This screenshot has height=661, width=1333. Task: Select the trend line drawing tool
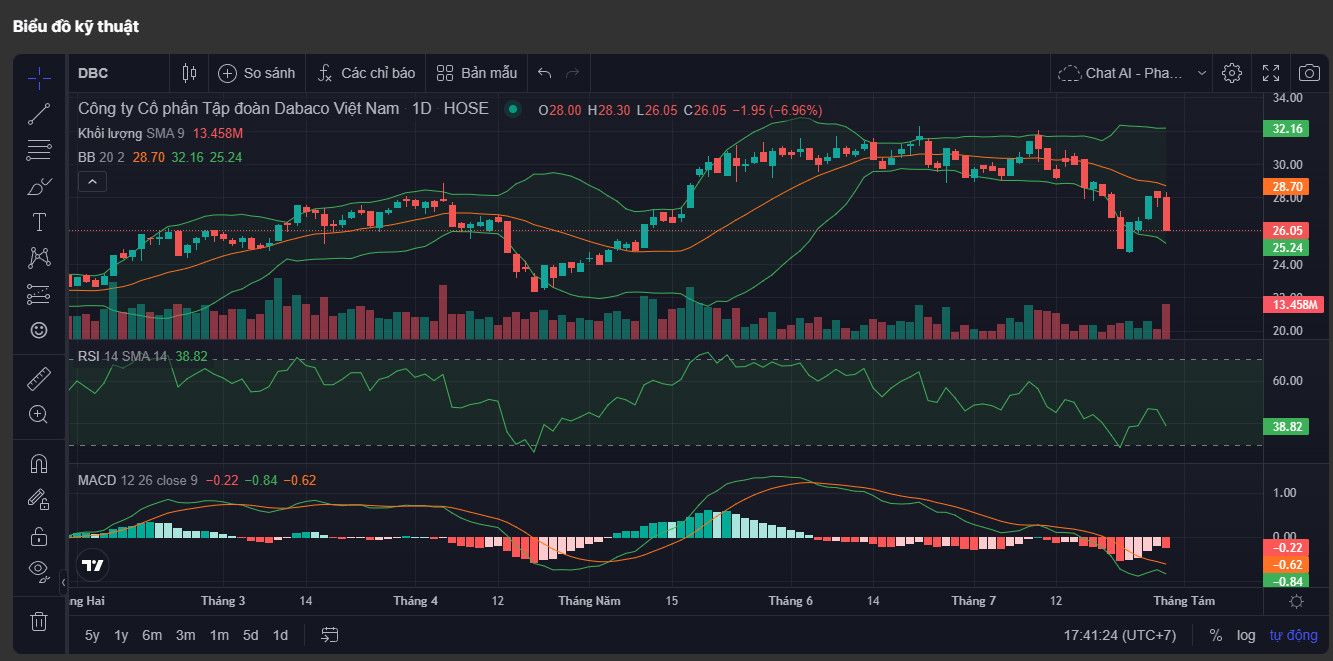(x=39, y=113)
